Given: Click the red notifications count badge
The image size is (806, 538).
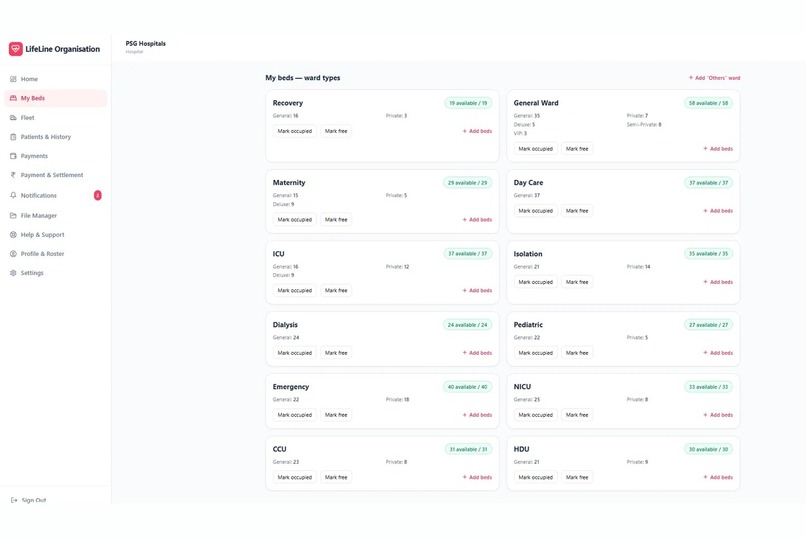Looking at the screenshot, I should coord(98,195).
